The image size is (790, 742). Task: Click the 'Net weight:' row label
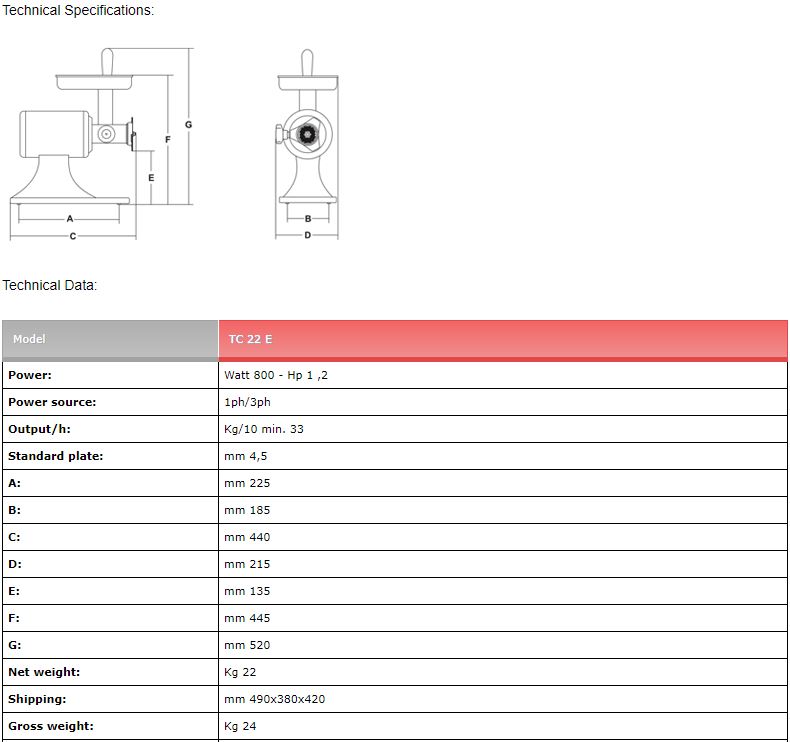tap(44, 672)
